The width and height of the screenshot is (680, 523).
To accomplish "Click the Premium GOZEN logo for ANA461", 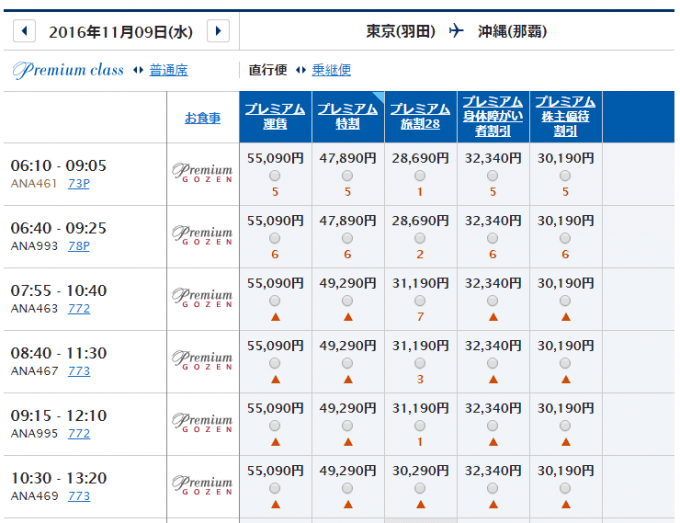I will click(x=203, y=173).
